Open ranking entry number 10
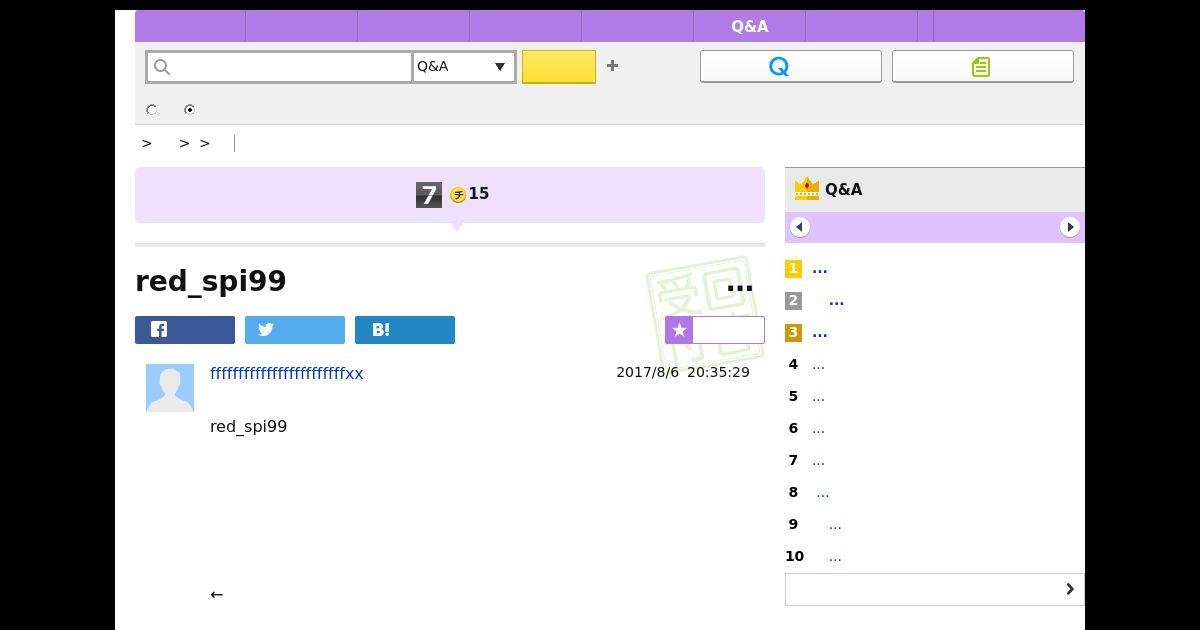The width and height of the screenshot is (1200, 630). (835, 557)
